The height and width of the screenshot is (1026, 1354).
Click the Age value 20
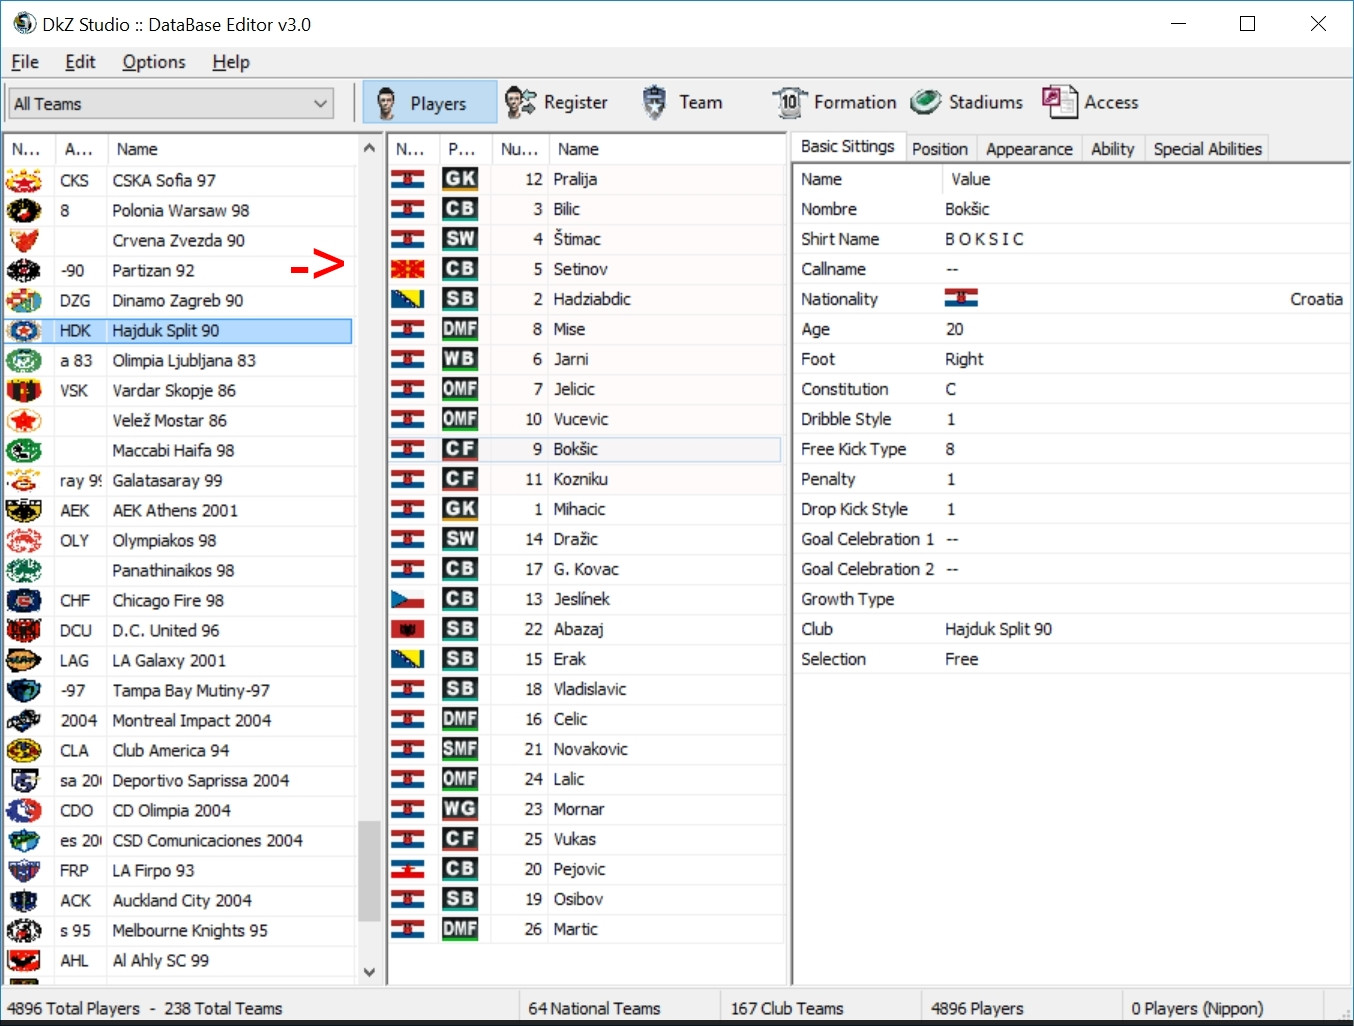pos(954,329)
